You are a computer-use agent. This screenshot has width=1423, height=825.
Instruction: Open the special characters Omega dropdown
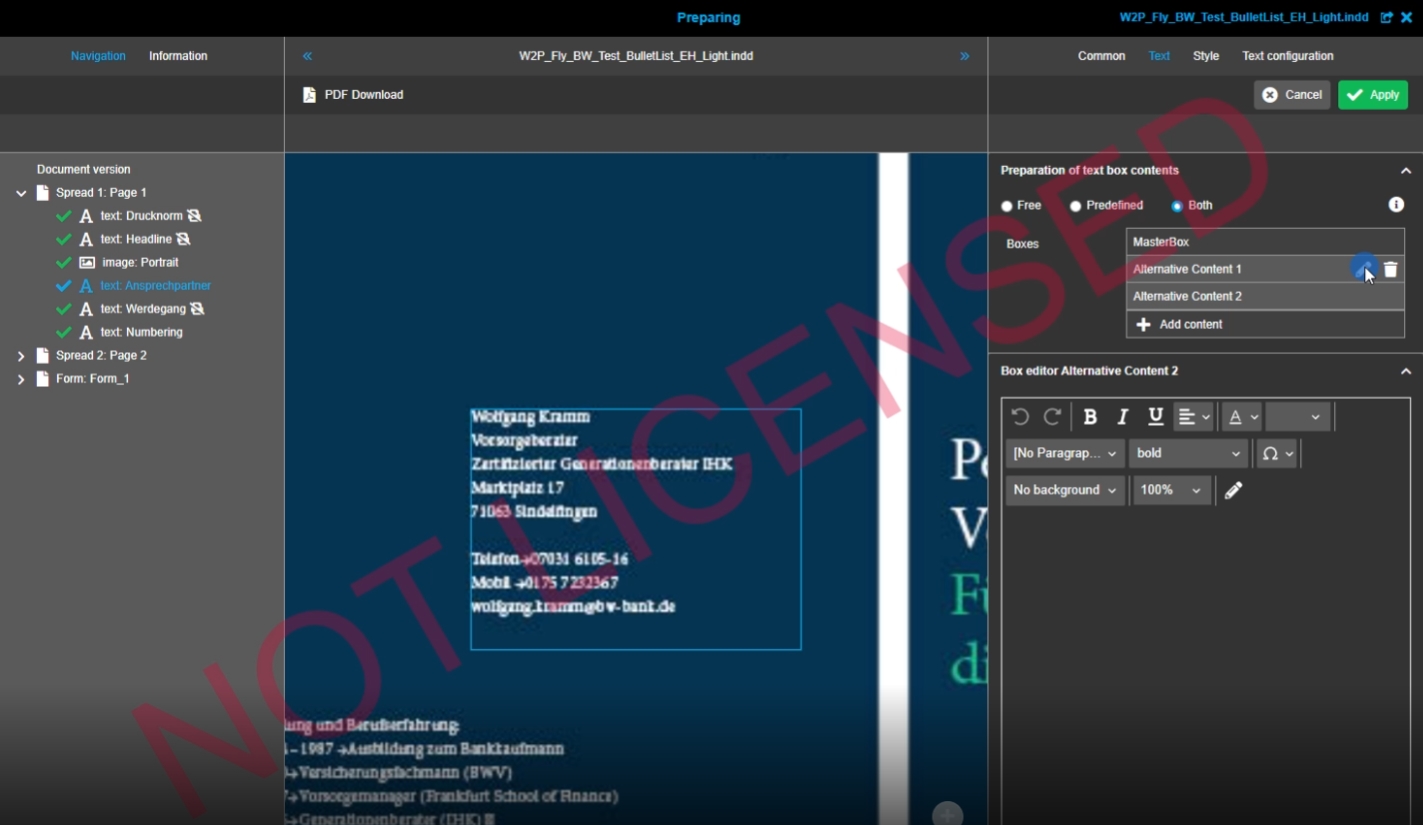coord(1277,453)
